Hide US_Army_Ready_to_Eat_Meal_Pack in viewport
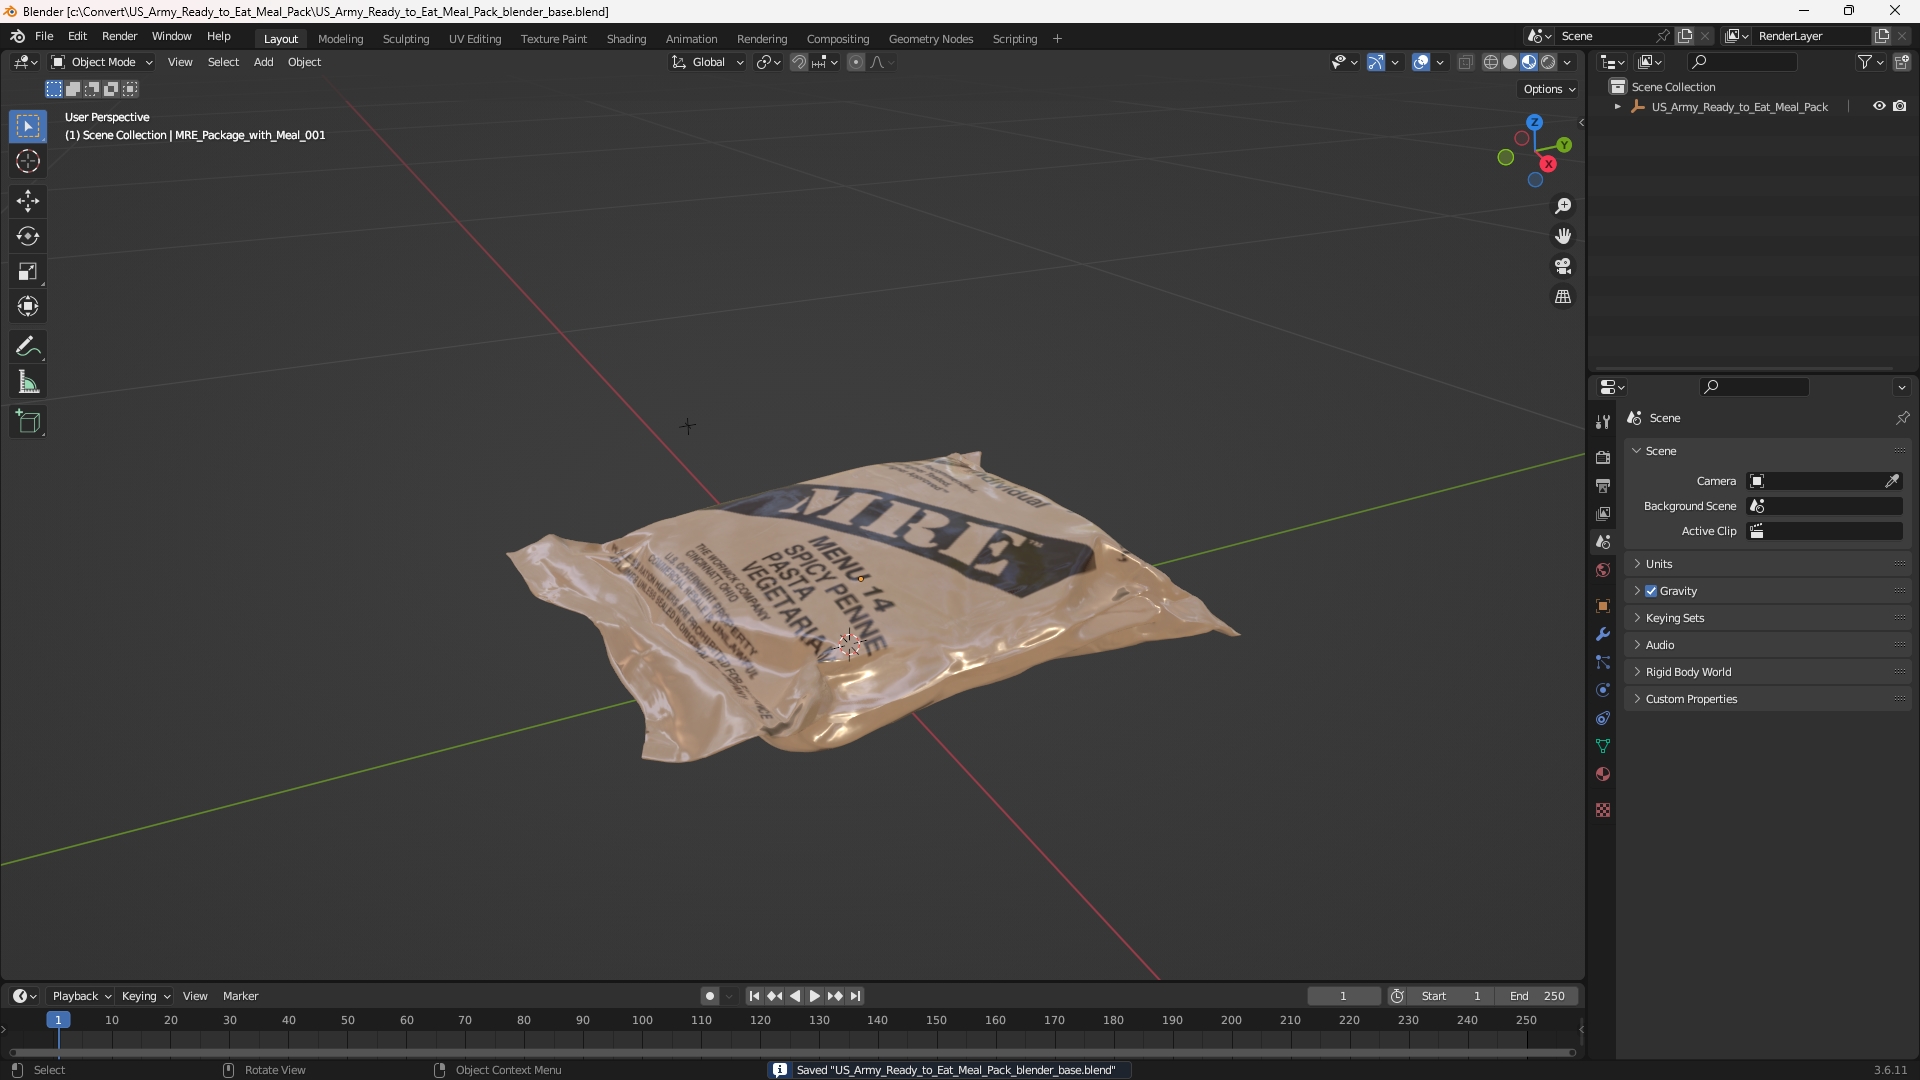Image resolution: width=1920 pixels, height=1080 pixels. (1879, 106)
